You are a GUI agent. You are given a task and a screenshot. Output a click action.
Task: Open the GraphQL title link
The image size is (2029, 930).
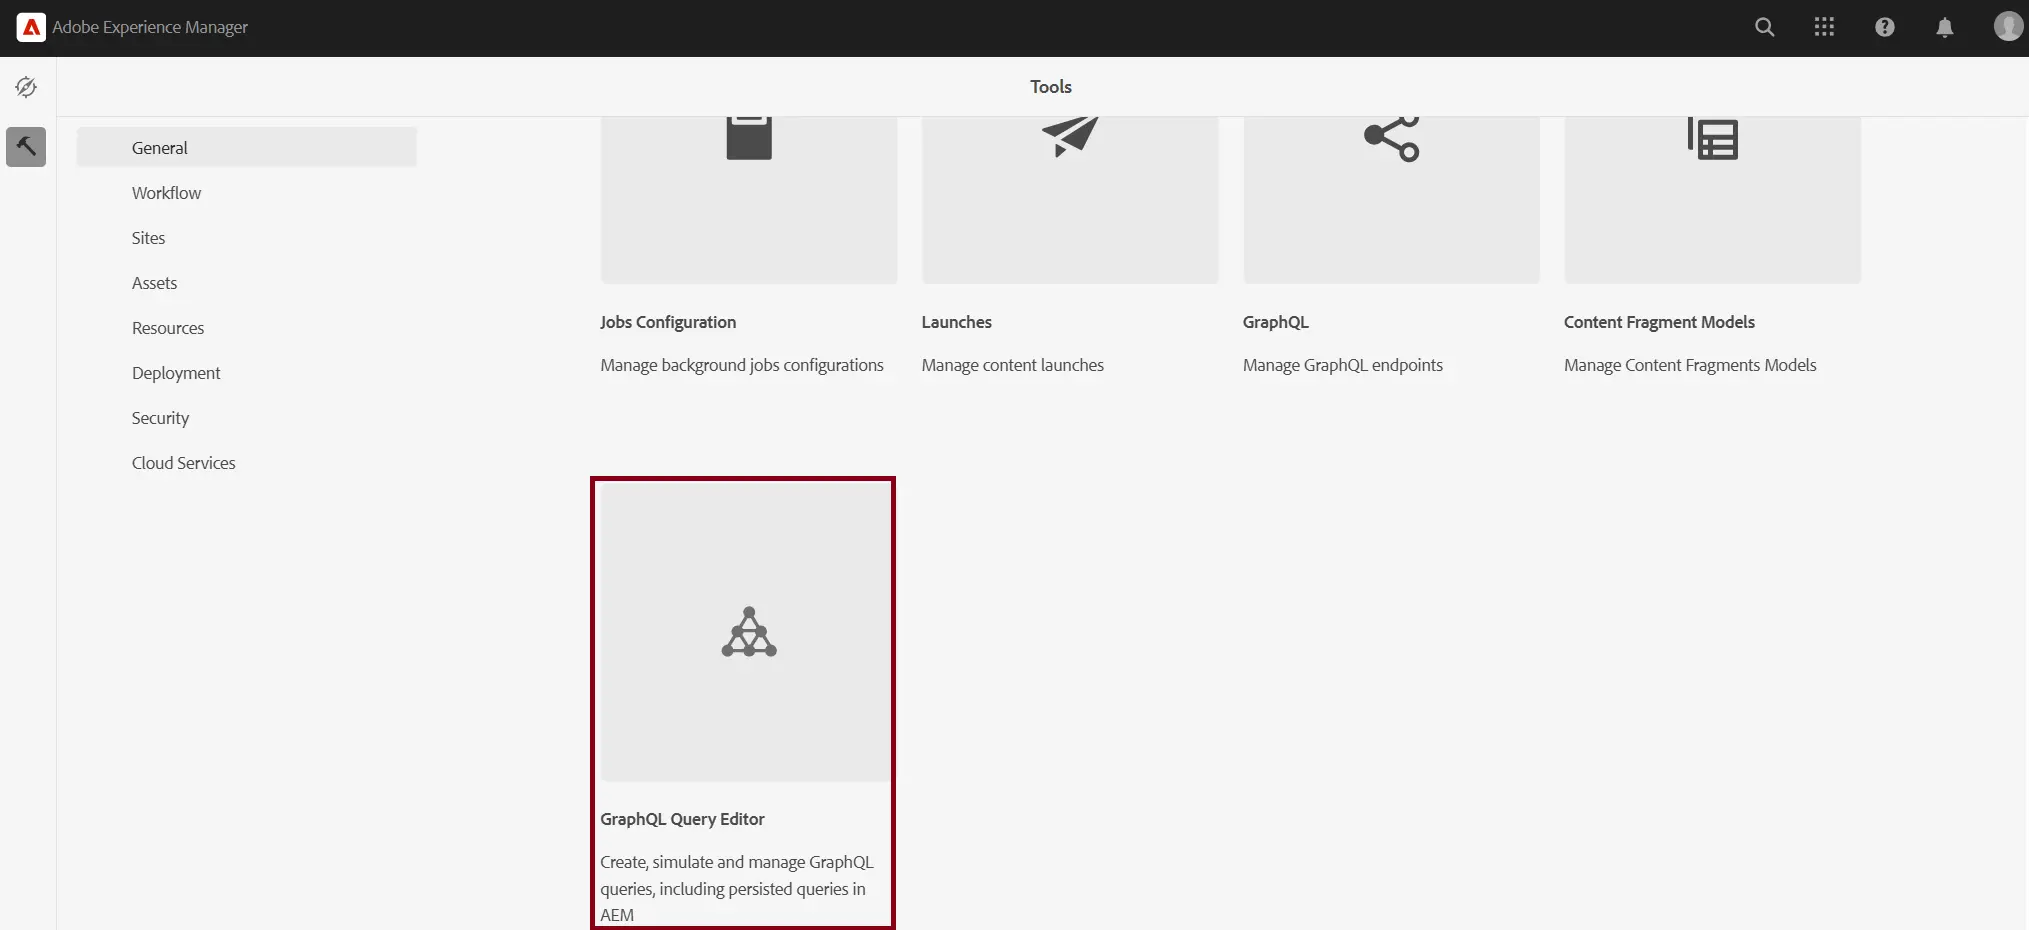click(x=1276, y=322)
